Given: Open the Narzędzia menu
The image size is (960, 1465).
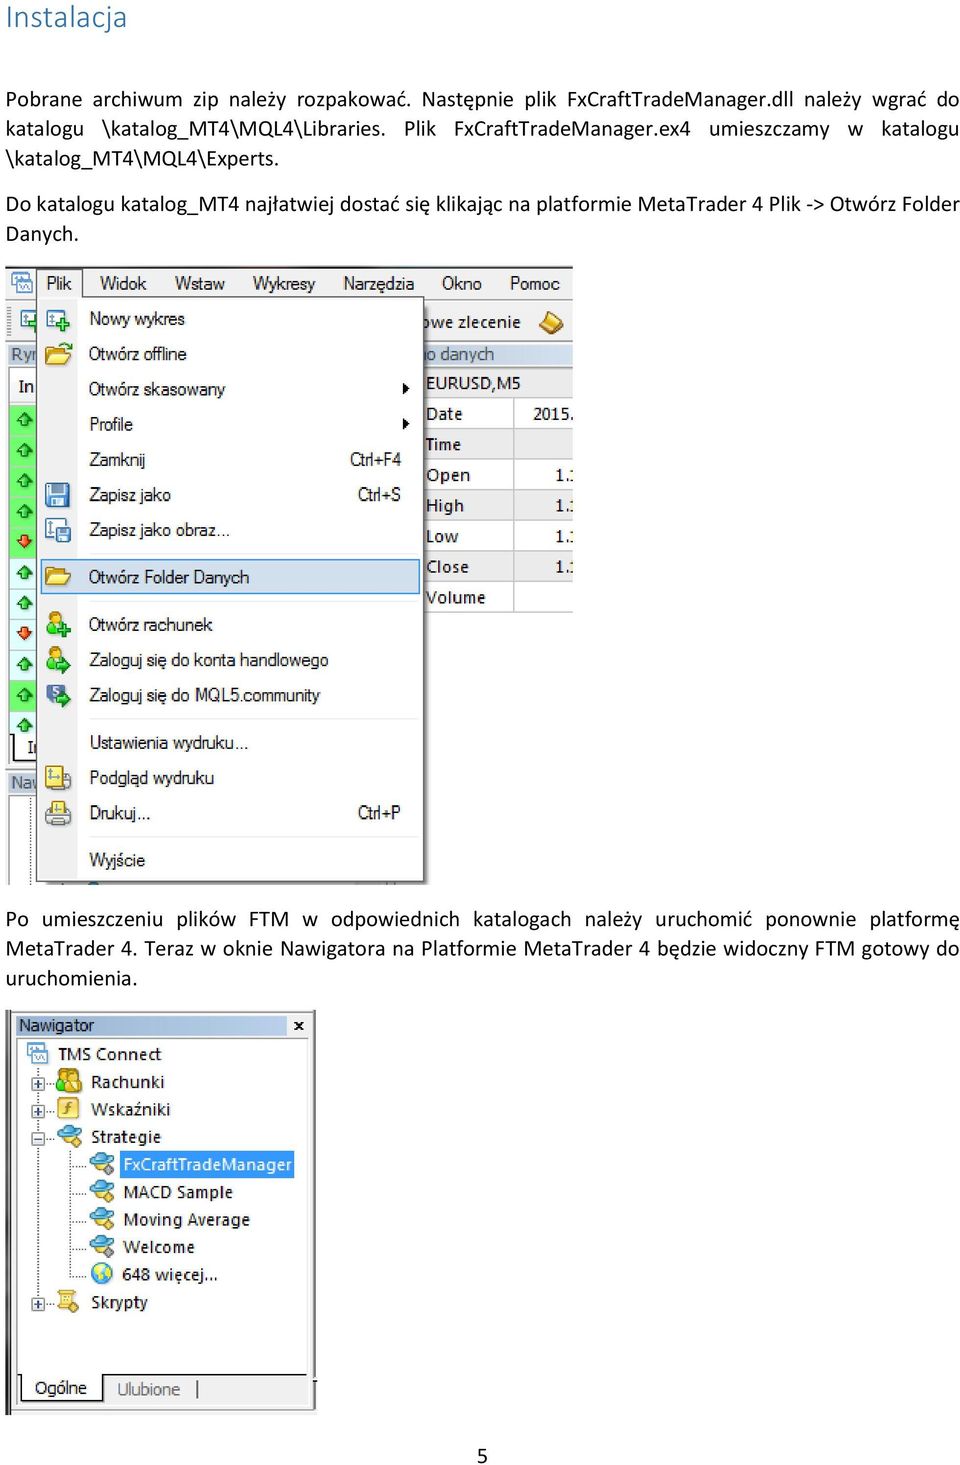Looking at the screenshot, I should (378, 283).
